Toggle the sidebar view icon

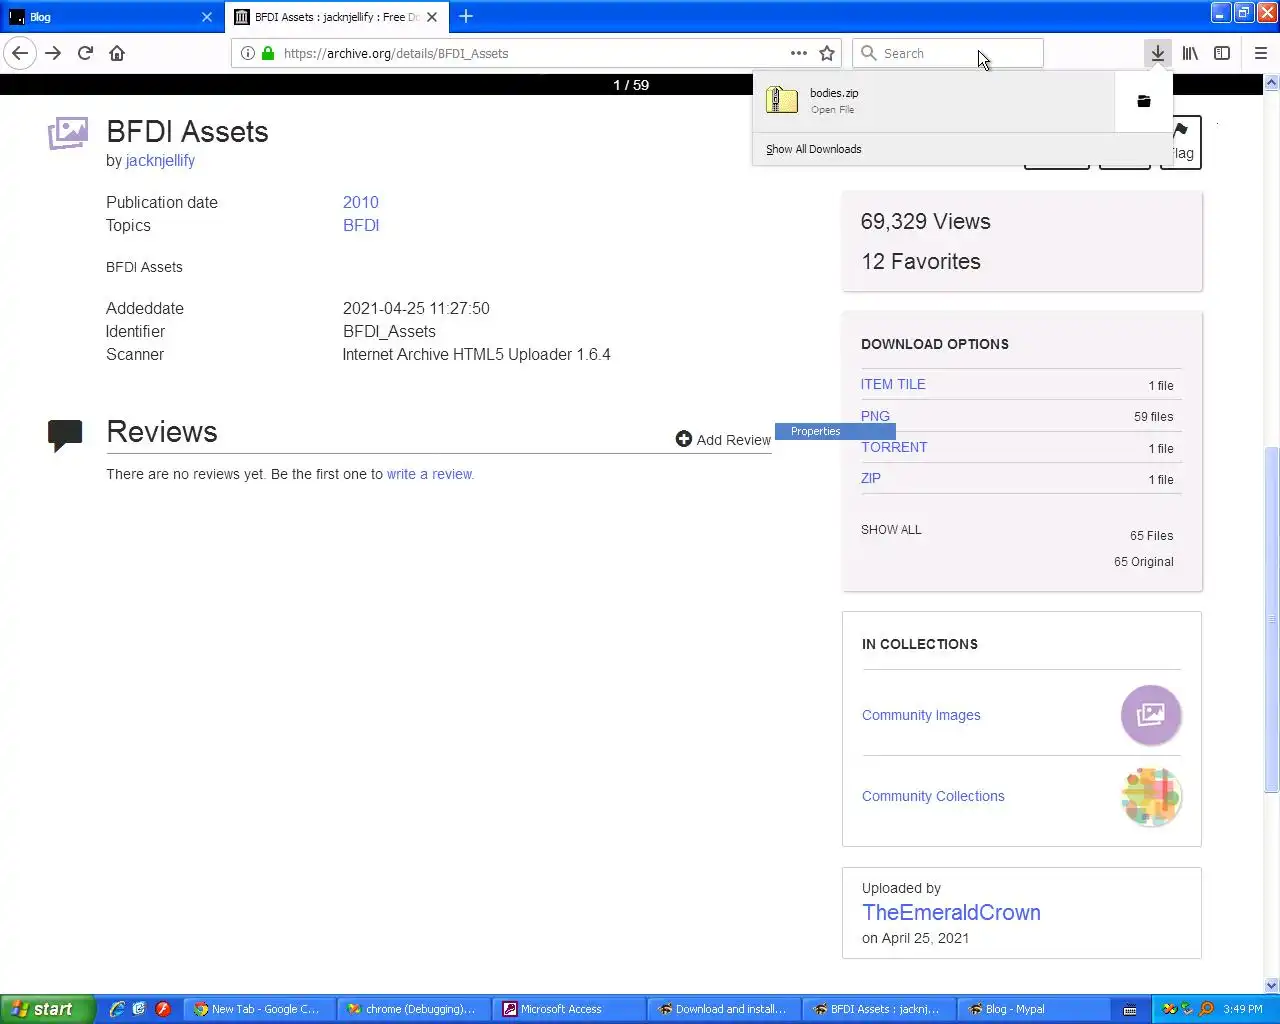[1222, 53]
